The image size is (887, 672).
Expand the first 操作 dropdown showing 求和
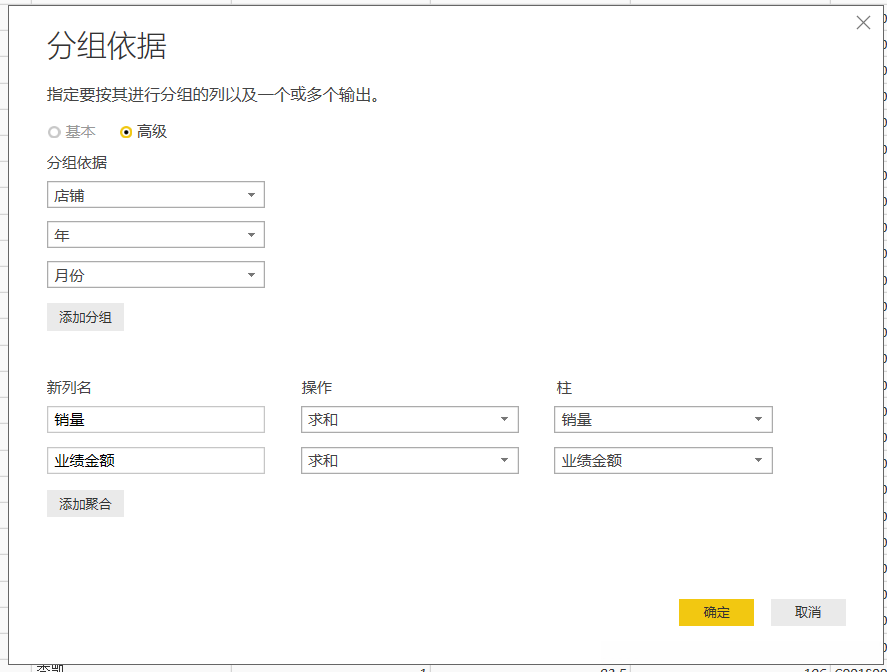pos(409,419)
